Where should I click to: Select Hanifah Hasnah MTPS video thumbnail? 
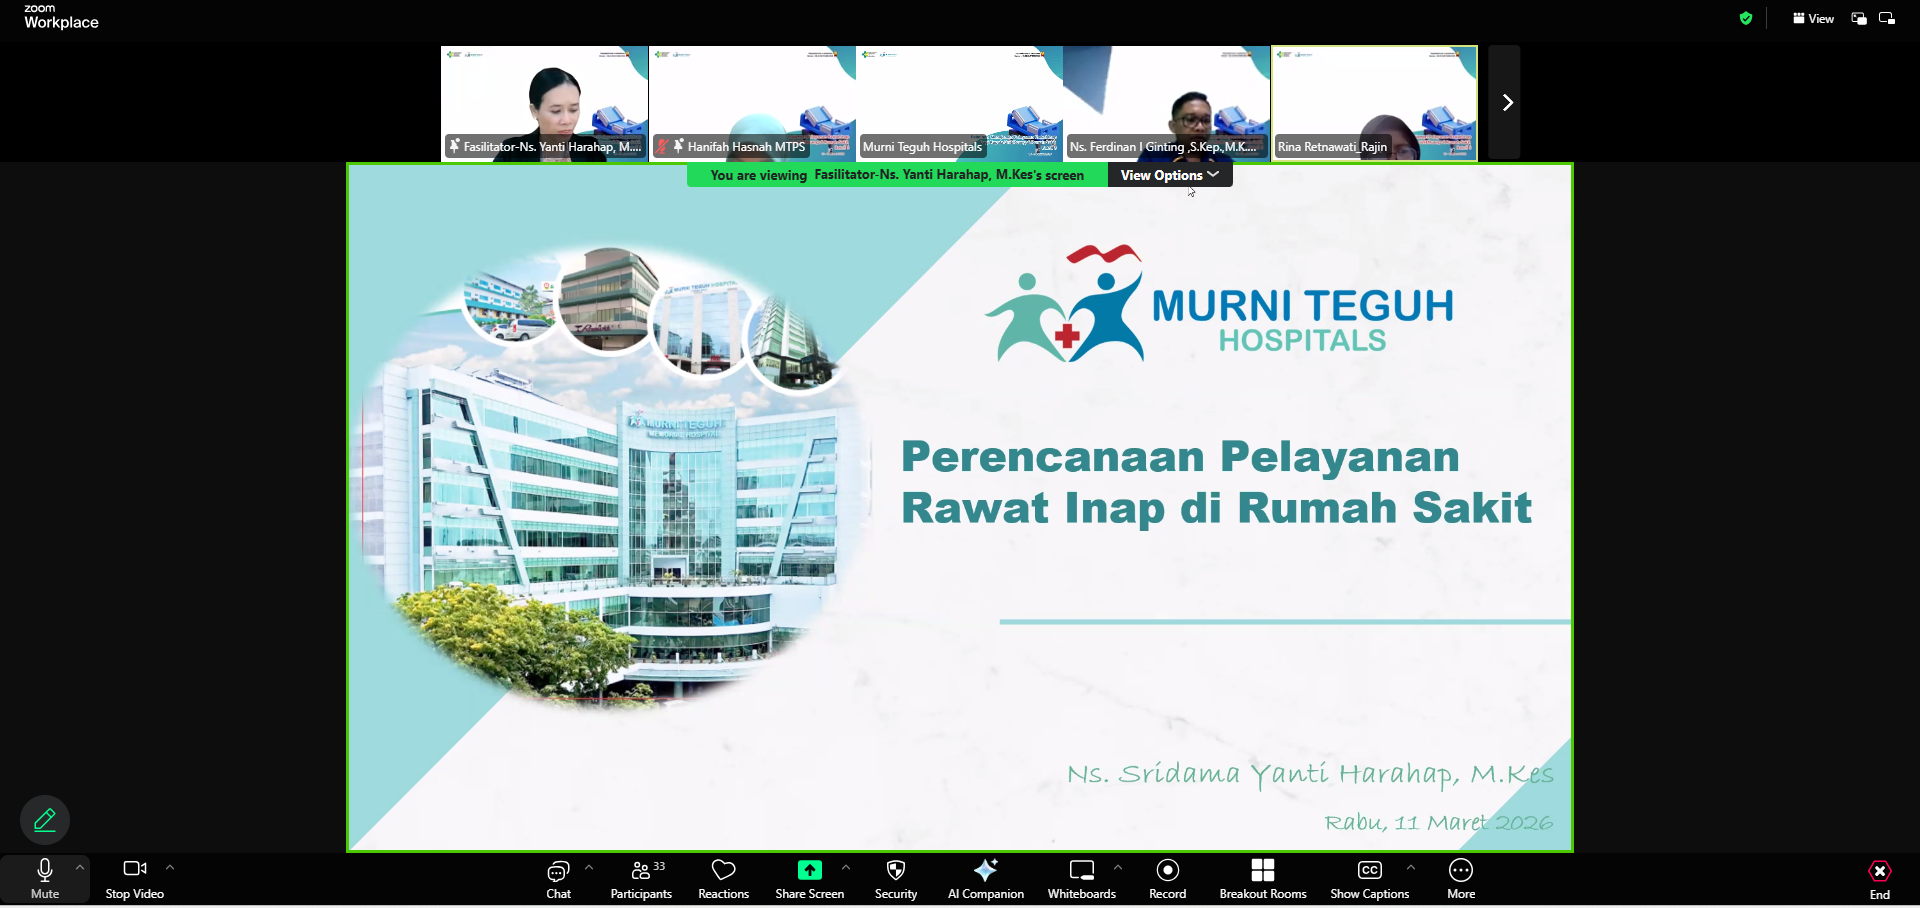(752, 102)
